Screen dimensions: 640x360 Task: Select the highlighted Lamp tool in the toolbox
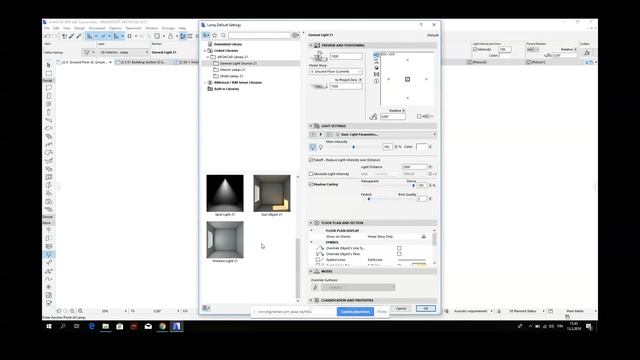49,254
